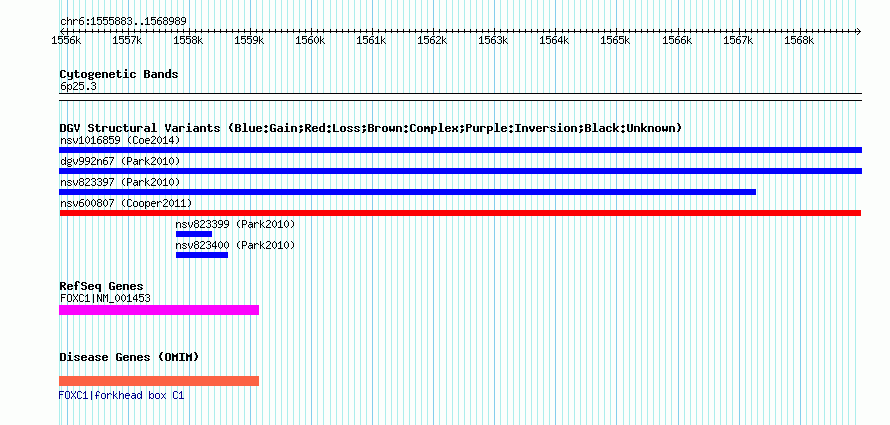Click the 1563k ruler tick label
This screenshot has width=890, height=425.
493,41
